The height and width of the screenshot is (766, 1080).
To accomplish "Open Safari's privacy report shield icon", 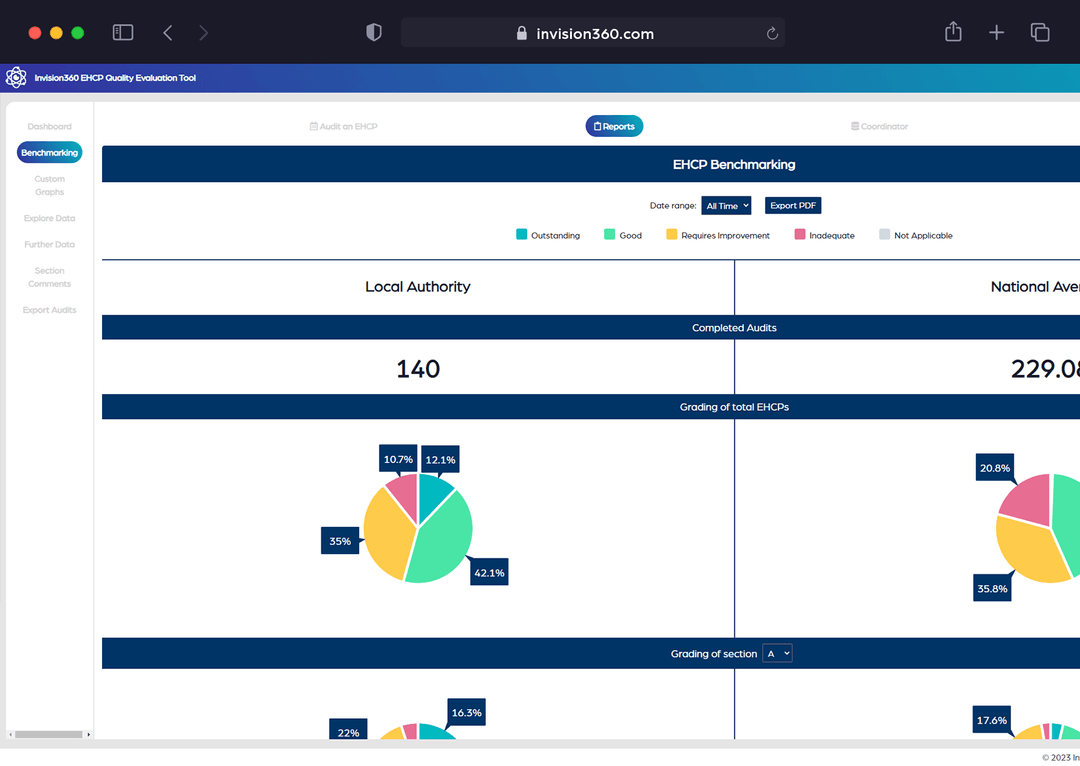I will tap(373, 31).
